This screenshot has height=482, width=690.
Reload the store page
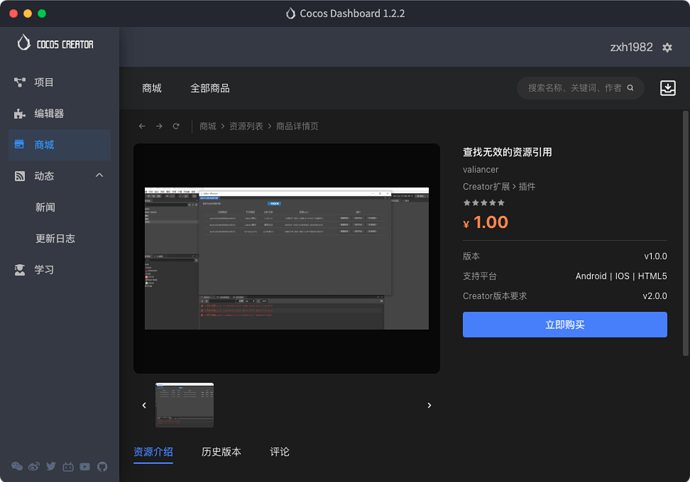[176, 126]
